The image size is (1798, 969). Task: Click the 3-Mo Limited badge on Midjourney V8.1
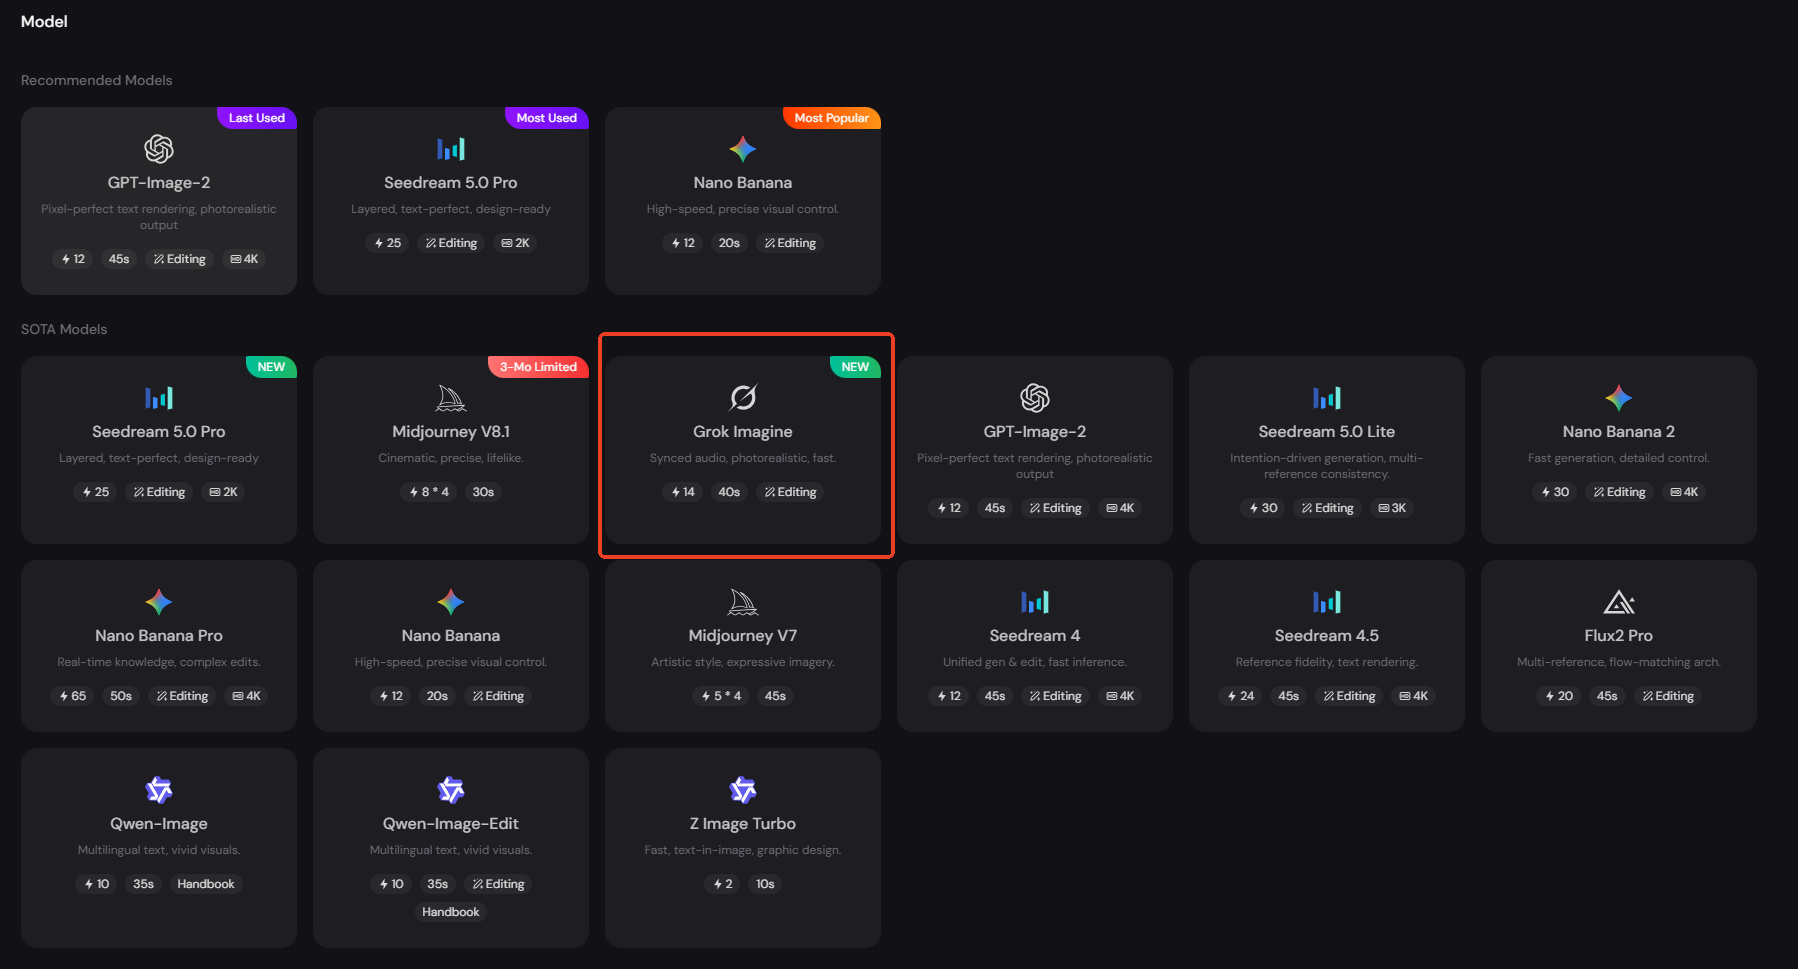point(538,367)
